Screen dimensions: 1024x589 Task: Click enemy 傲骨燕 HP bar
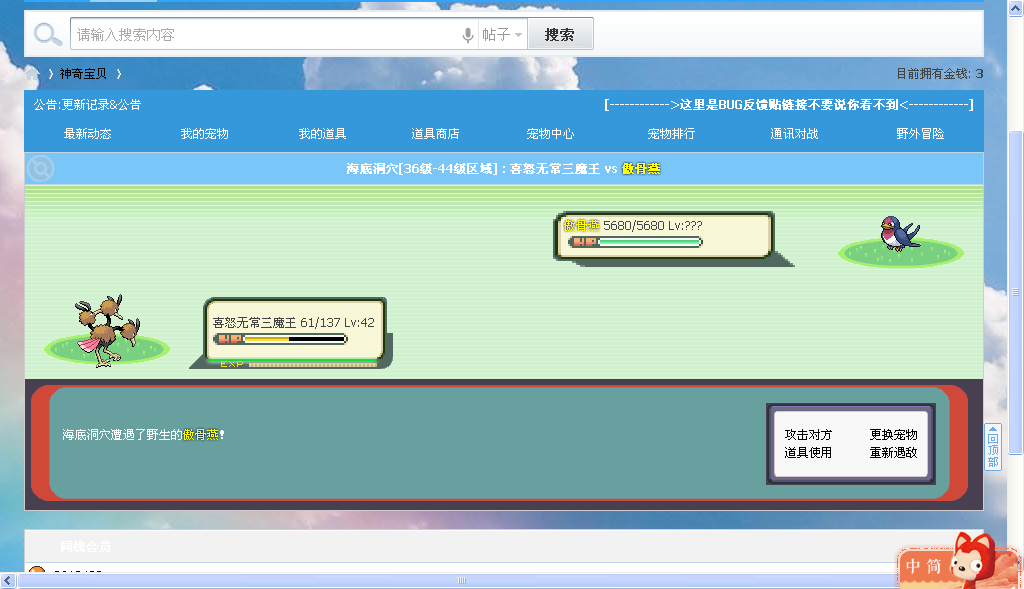(x=635, y=242)
